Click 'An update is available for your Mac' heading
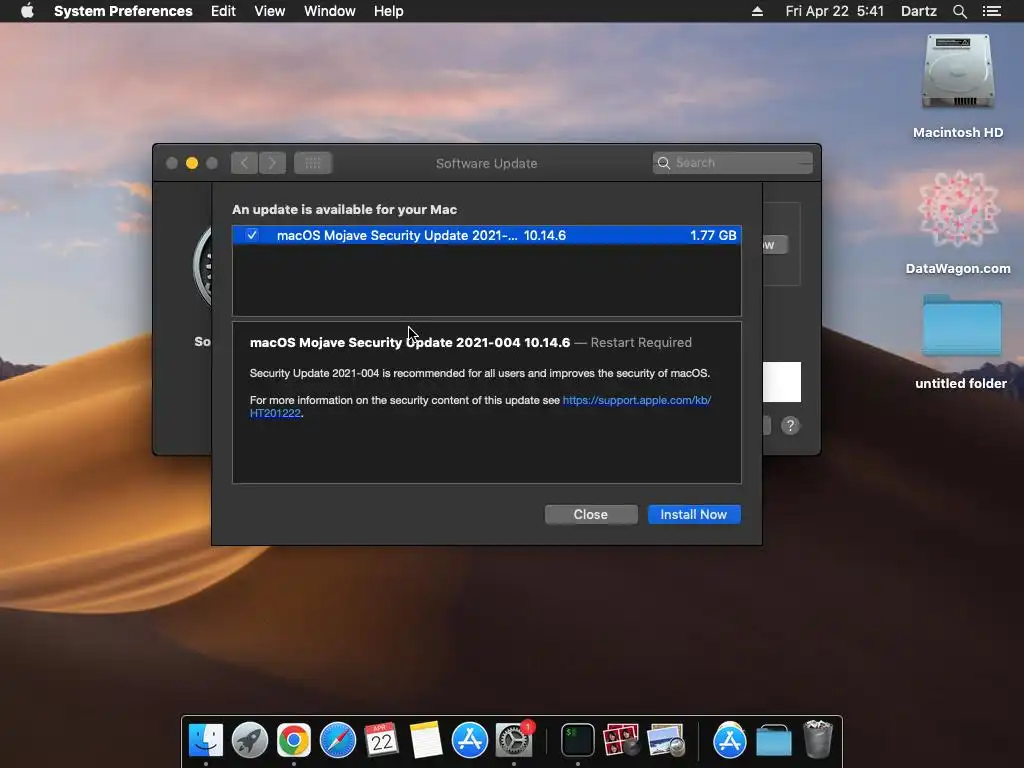The height and width of the screenshot is (768, 1024). tap(344, 210)
